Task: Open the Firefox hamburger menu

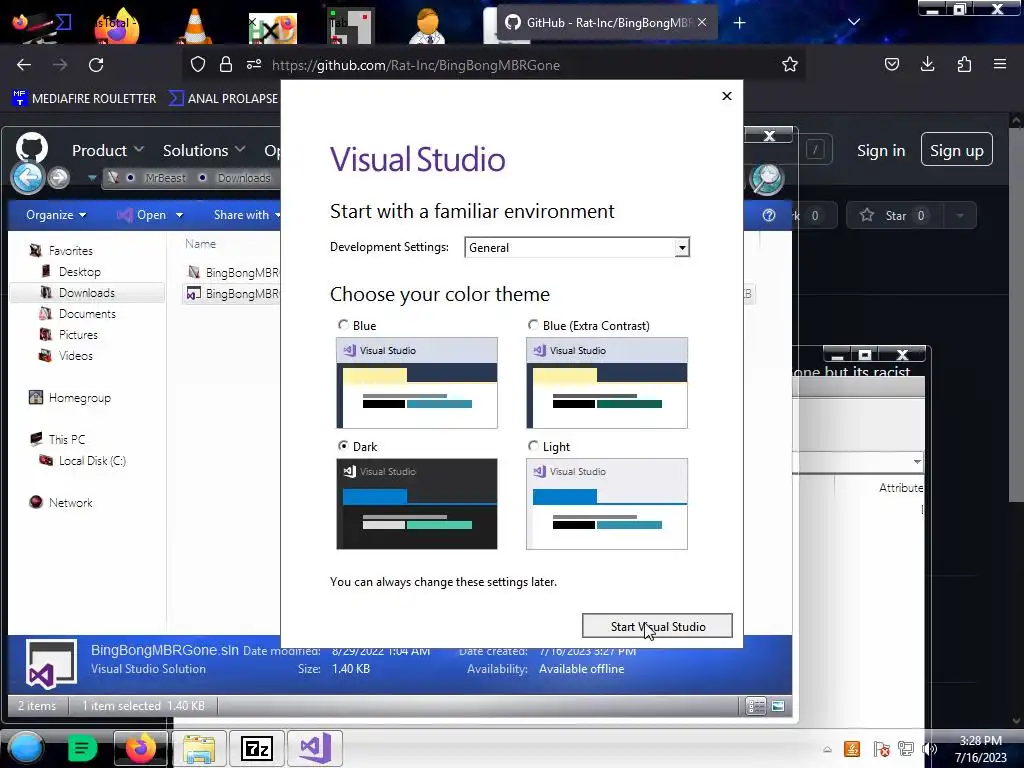Action: [1000, 64]
